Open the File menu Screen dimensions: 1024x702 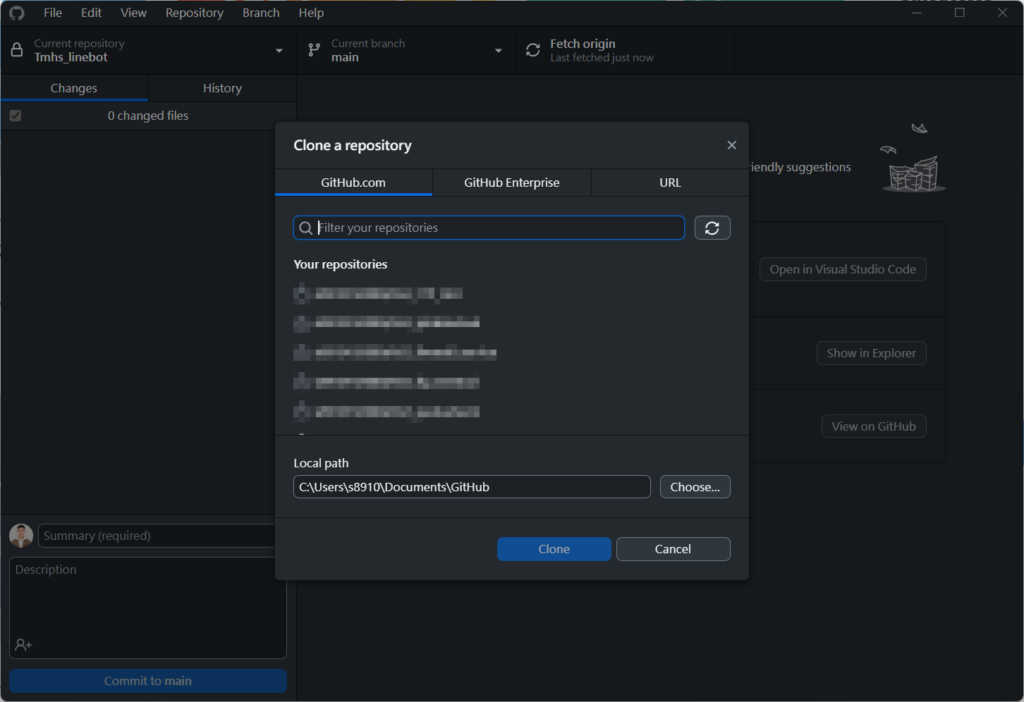(53, 12)
